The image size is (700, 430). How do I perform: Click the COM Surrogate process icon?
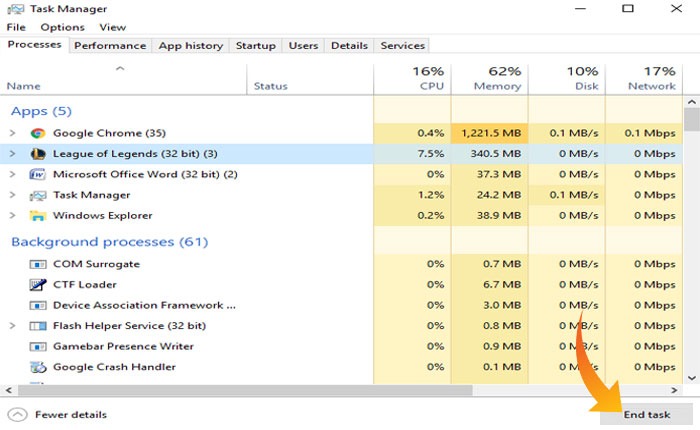38,264
